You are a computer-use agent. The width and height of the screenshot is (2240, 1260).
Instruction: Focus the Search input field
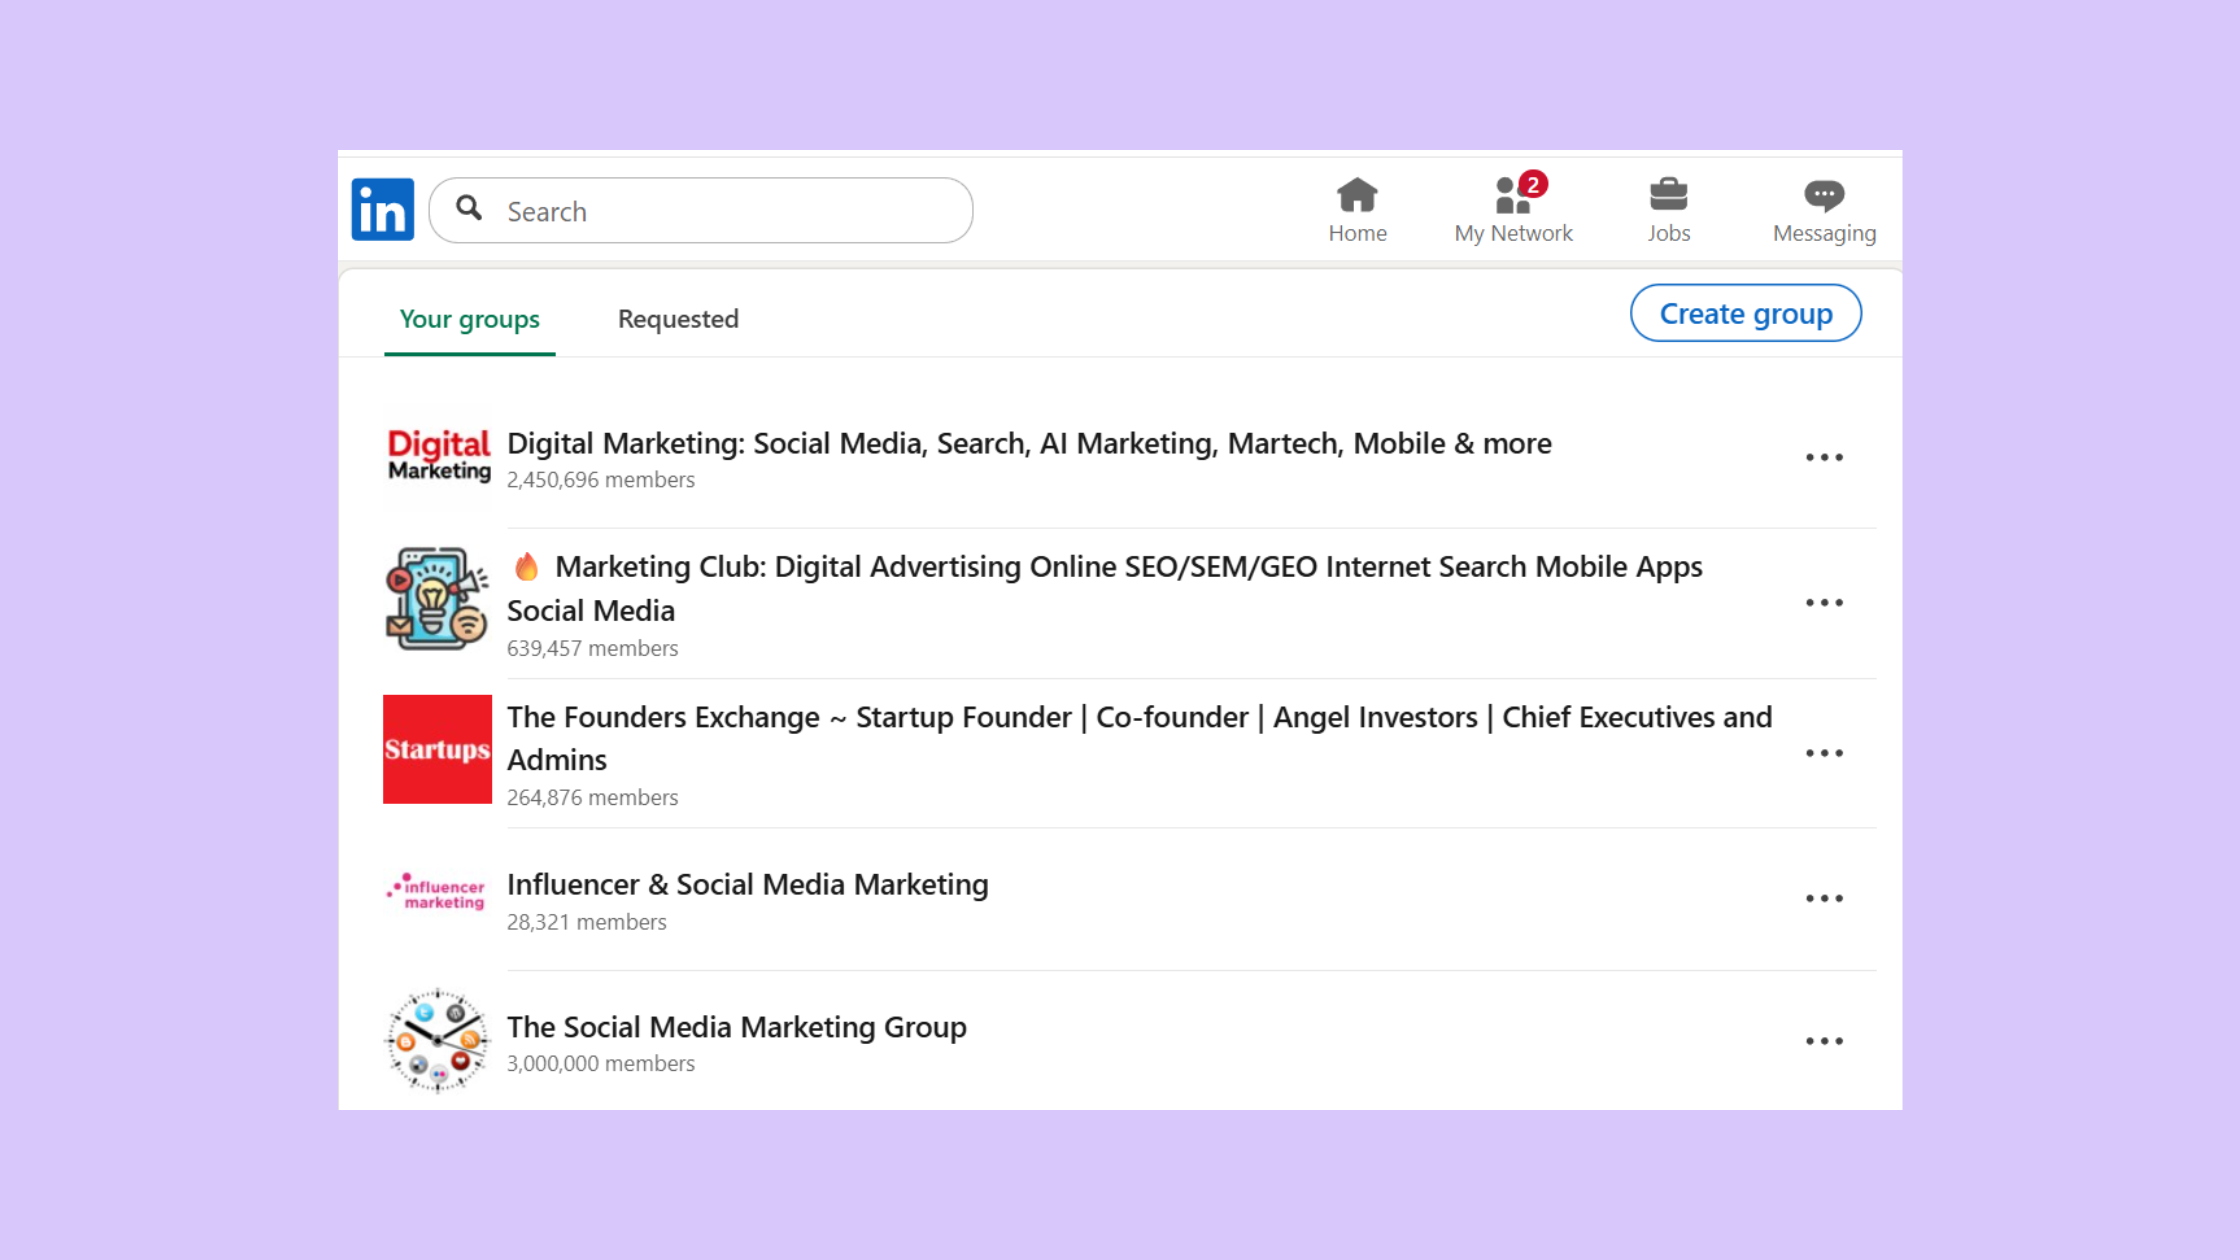[701, 210]
